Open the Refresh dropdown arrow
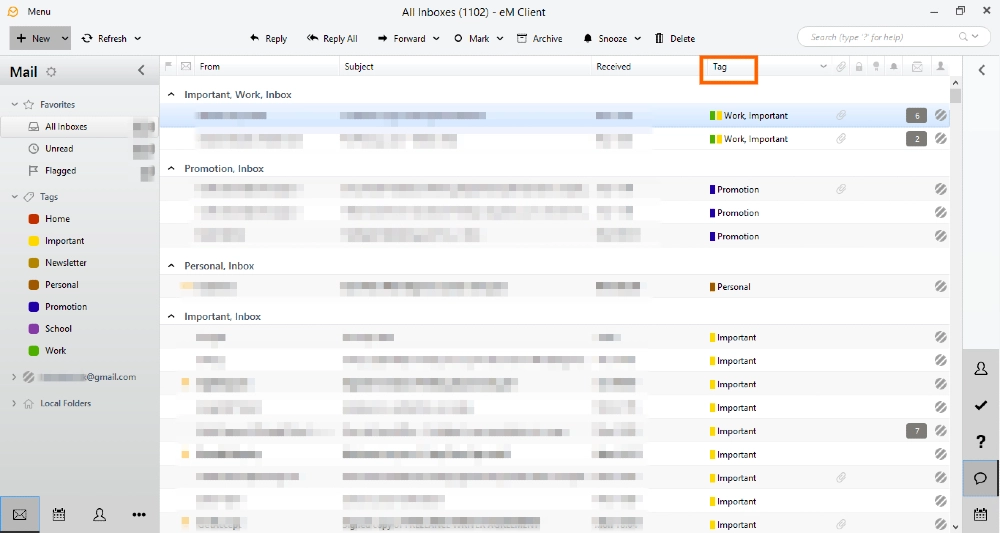1000x533 pixels. 138,38
